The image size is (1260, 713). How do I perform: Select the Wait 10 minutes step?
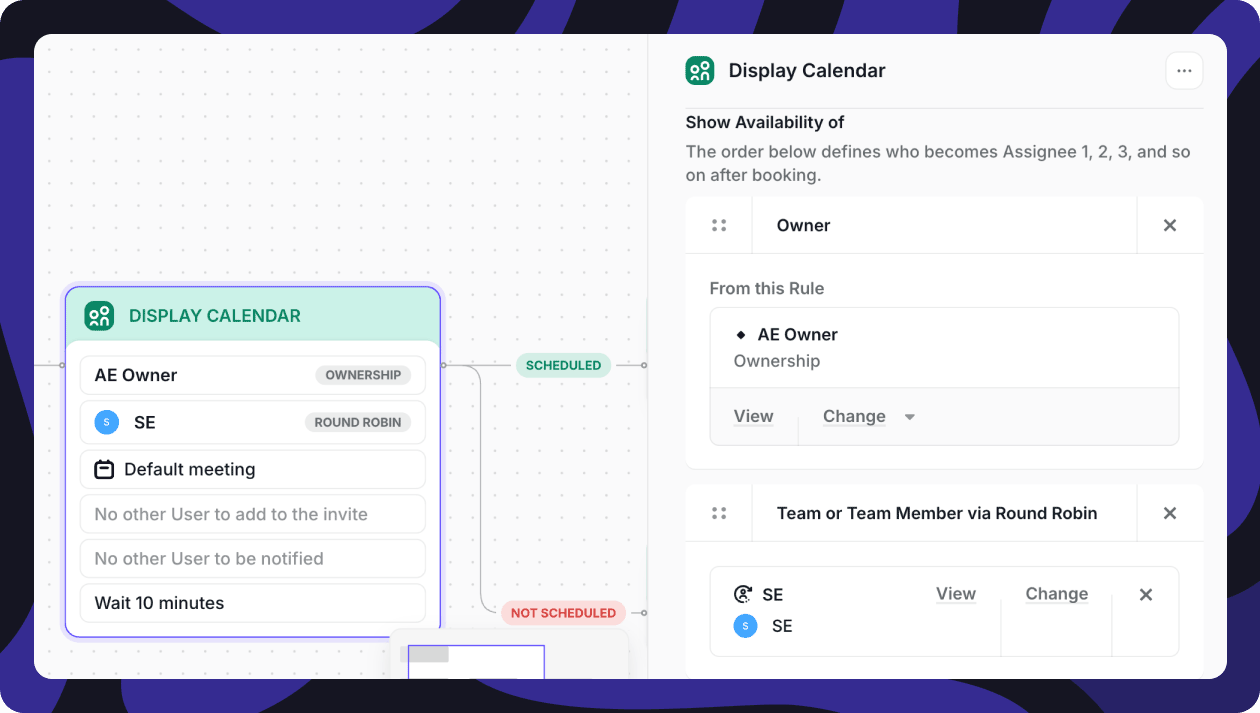pos(252,603)
